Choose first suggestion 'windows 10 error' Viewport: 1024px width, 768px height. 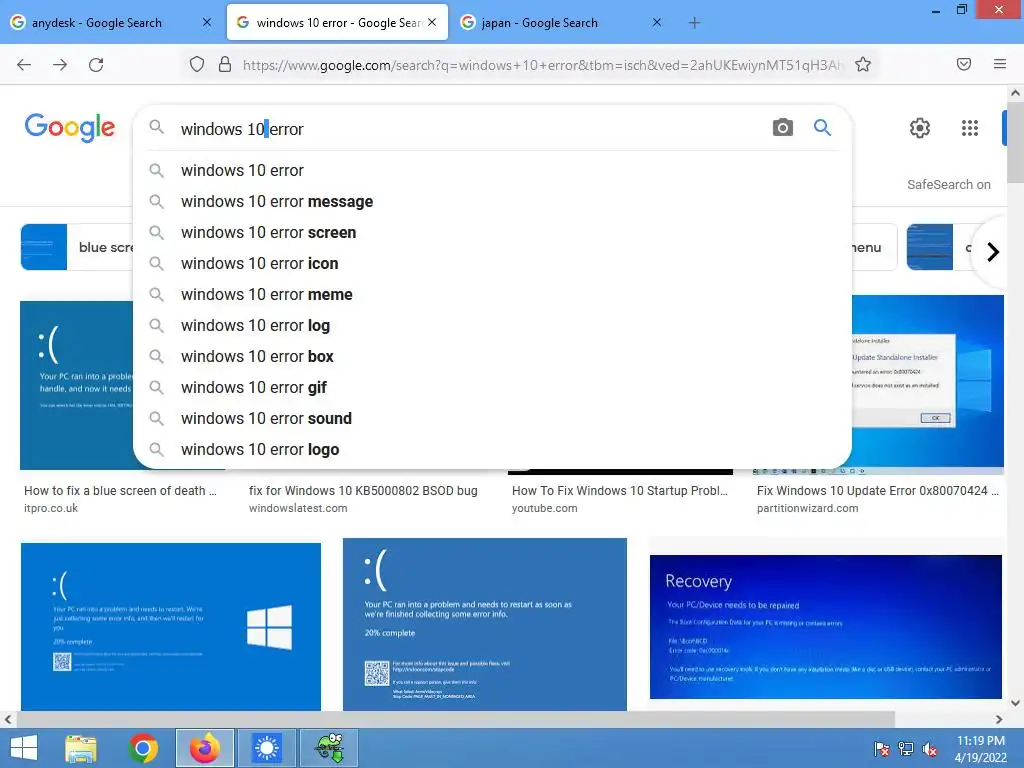492,170
